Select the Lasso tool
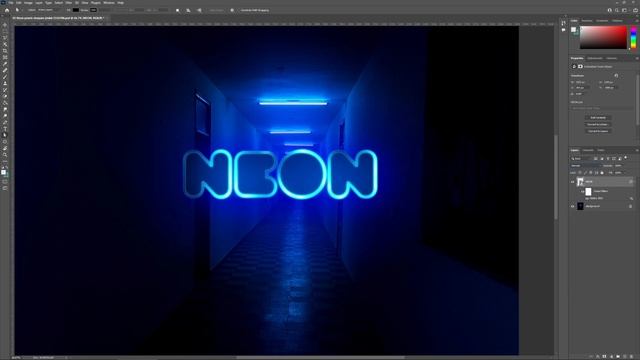The width and height of the screenshot is (640, 360). (x=5, y=38)
